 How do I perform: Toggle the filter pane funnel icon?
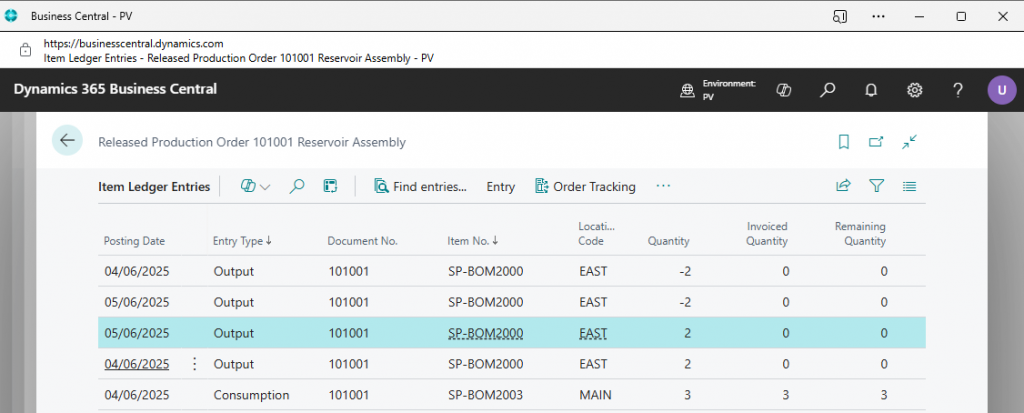(876, 186)
